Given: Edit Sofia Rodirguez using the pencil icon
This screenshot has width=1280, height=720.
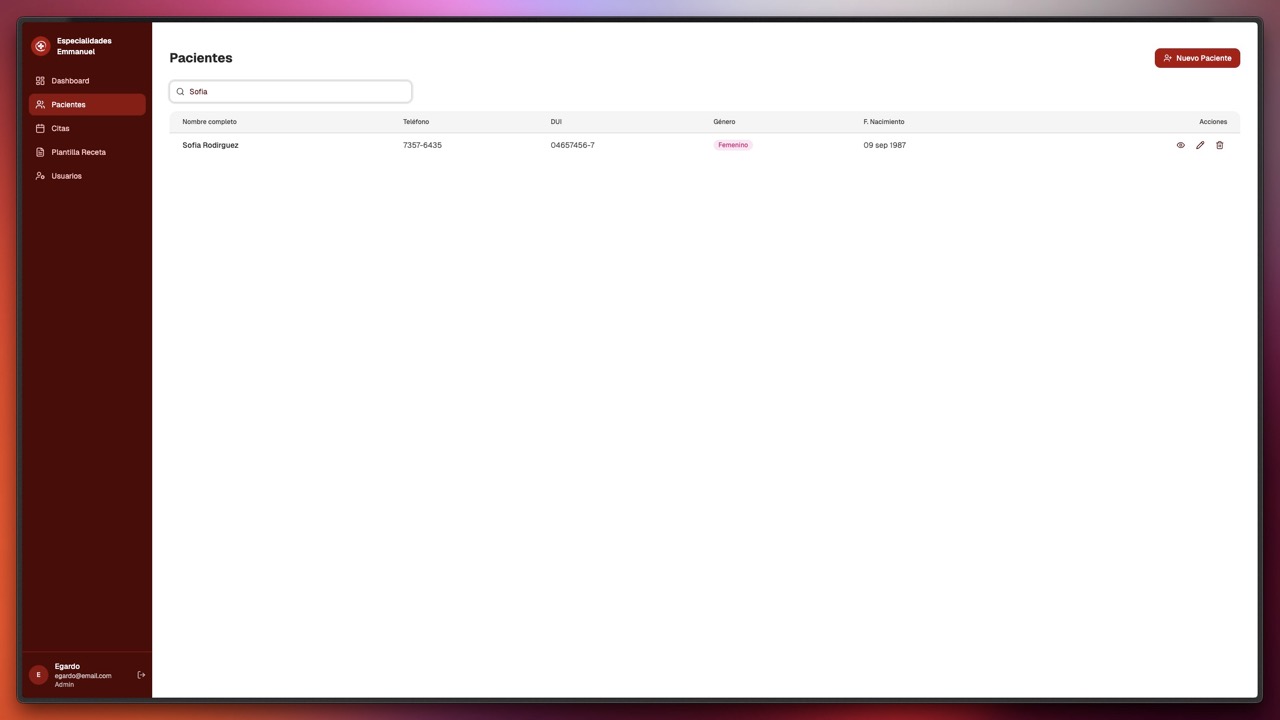Looking at the screenshot, I should pyautogui.click(x=1200, y=146).
